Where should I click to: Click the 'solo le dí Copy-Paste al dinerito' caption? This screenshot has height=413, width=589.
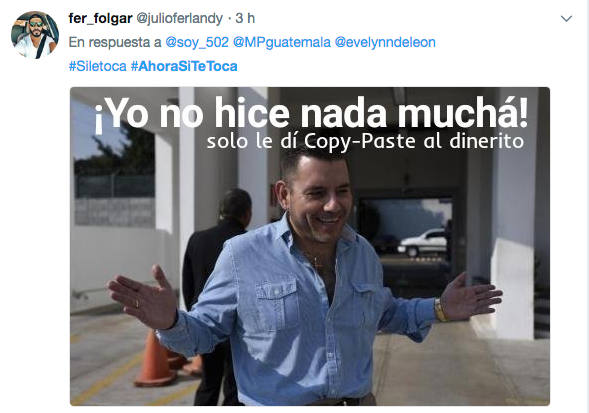(x=365, y=141)
